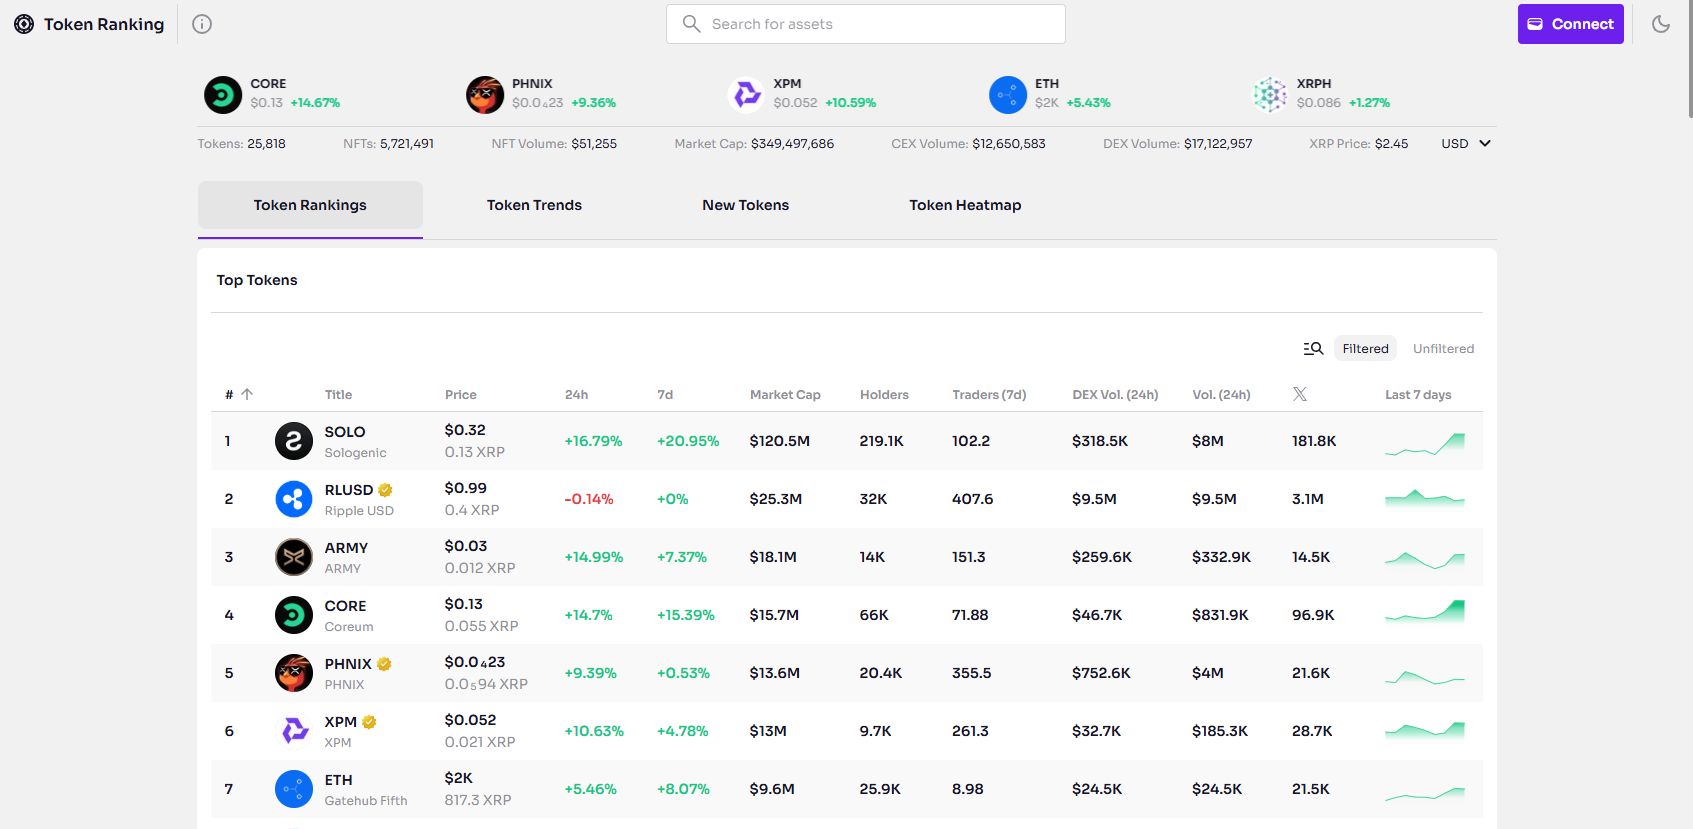Click RLUSD 24h change -0.14%
The image size is (1693, 829).
(x=589, y=499)
